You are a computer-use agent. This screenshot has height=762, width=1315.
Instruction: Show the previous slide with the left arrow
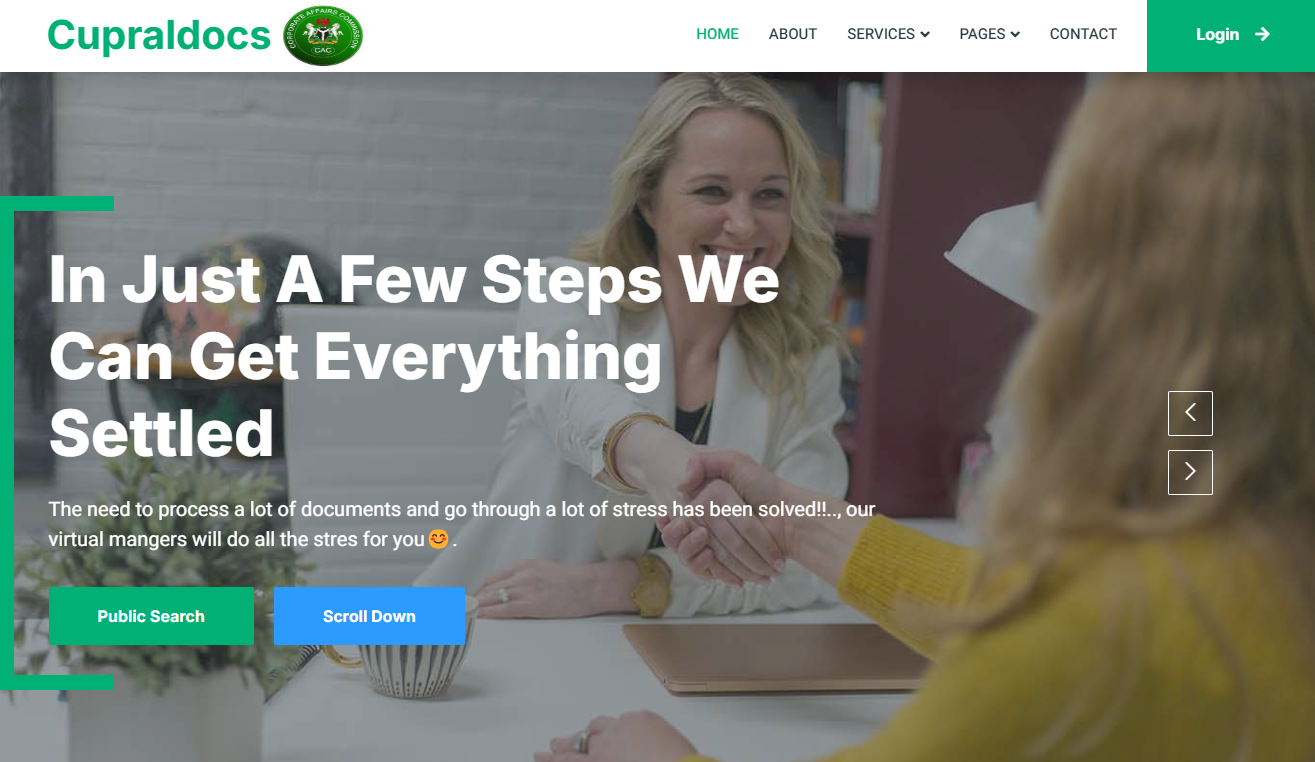coord(1190,413)
